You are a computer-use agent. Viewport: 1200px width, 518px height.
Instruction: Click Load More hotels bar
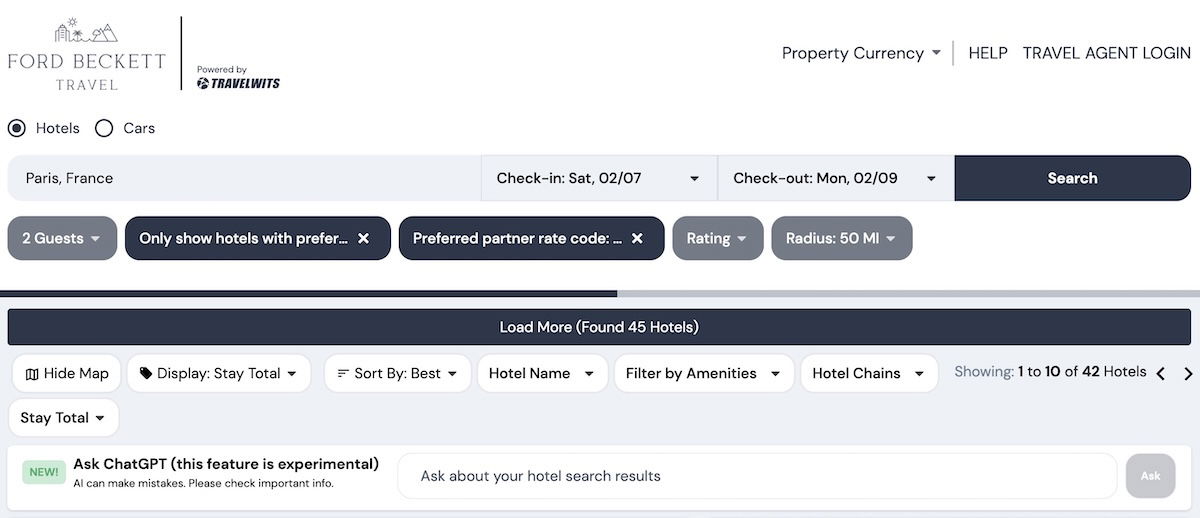coord(599,327)
